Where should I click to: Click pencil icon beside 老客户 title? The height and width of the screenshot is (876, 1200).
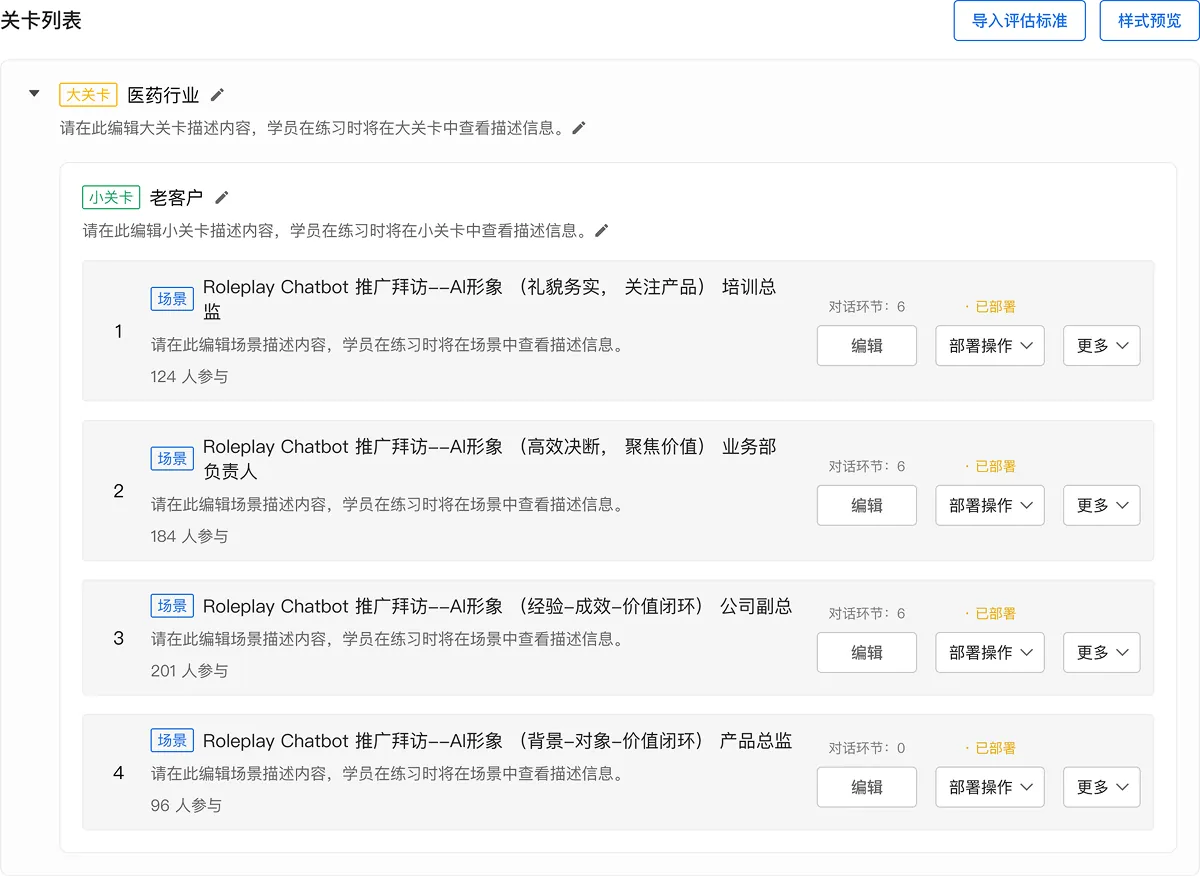tap(222, 197)
